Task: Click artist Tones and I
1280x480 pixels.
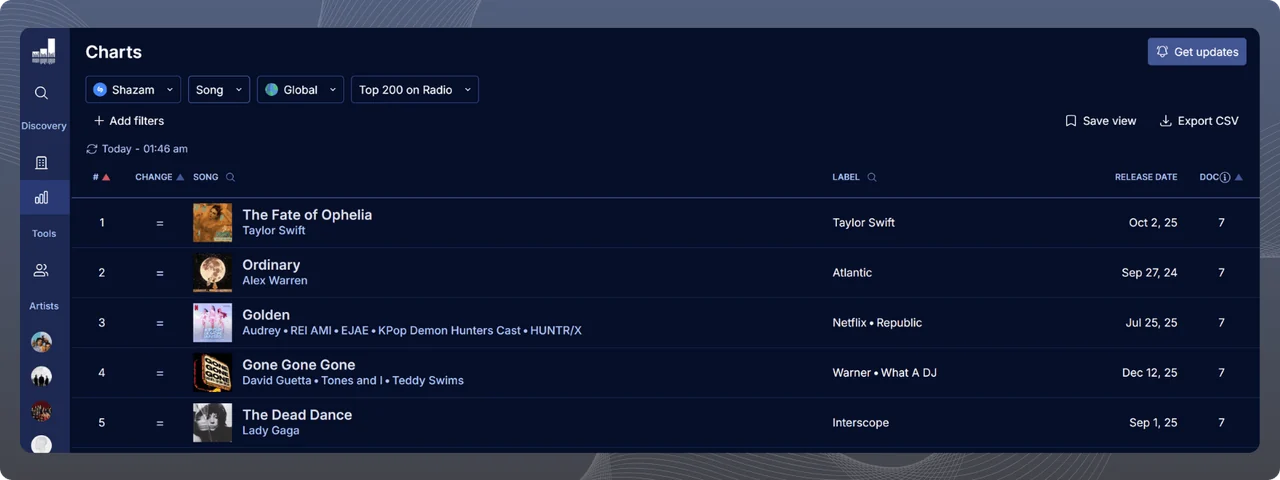Action: 352,381
